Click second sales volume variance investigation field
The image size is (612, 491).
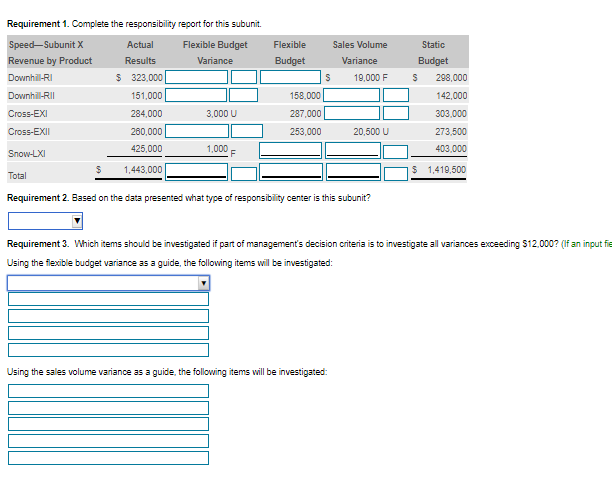click(x=109, y=408)
